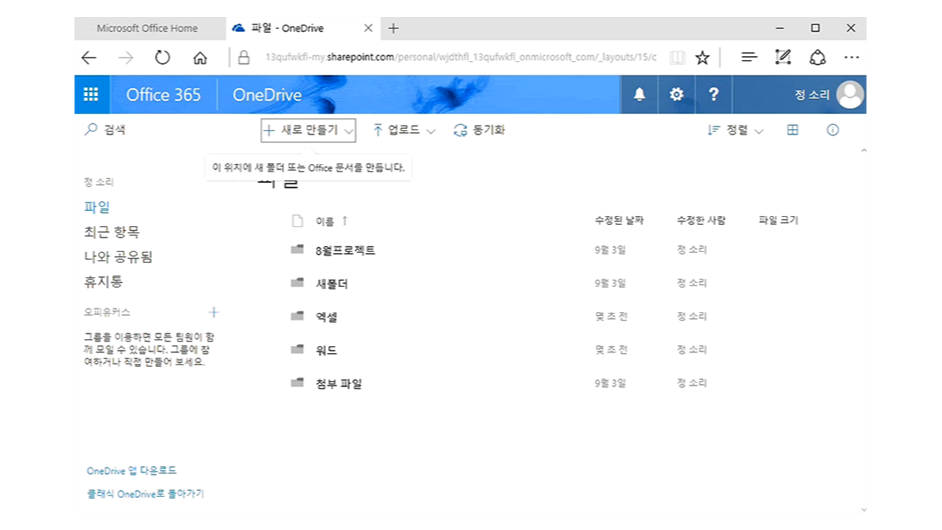Image resolution: width=942 pixels, height=530 pixels.
Task: Refresh the browser page
Action: pos(162,58)
